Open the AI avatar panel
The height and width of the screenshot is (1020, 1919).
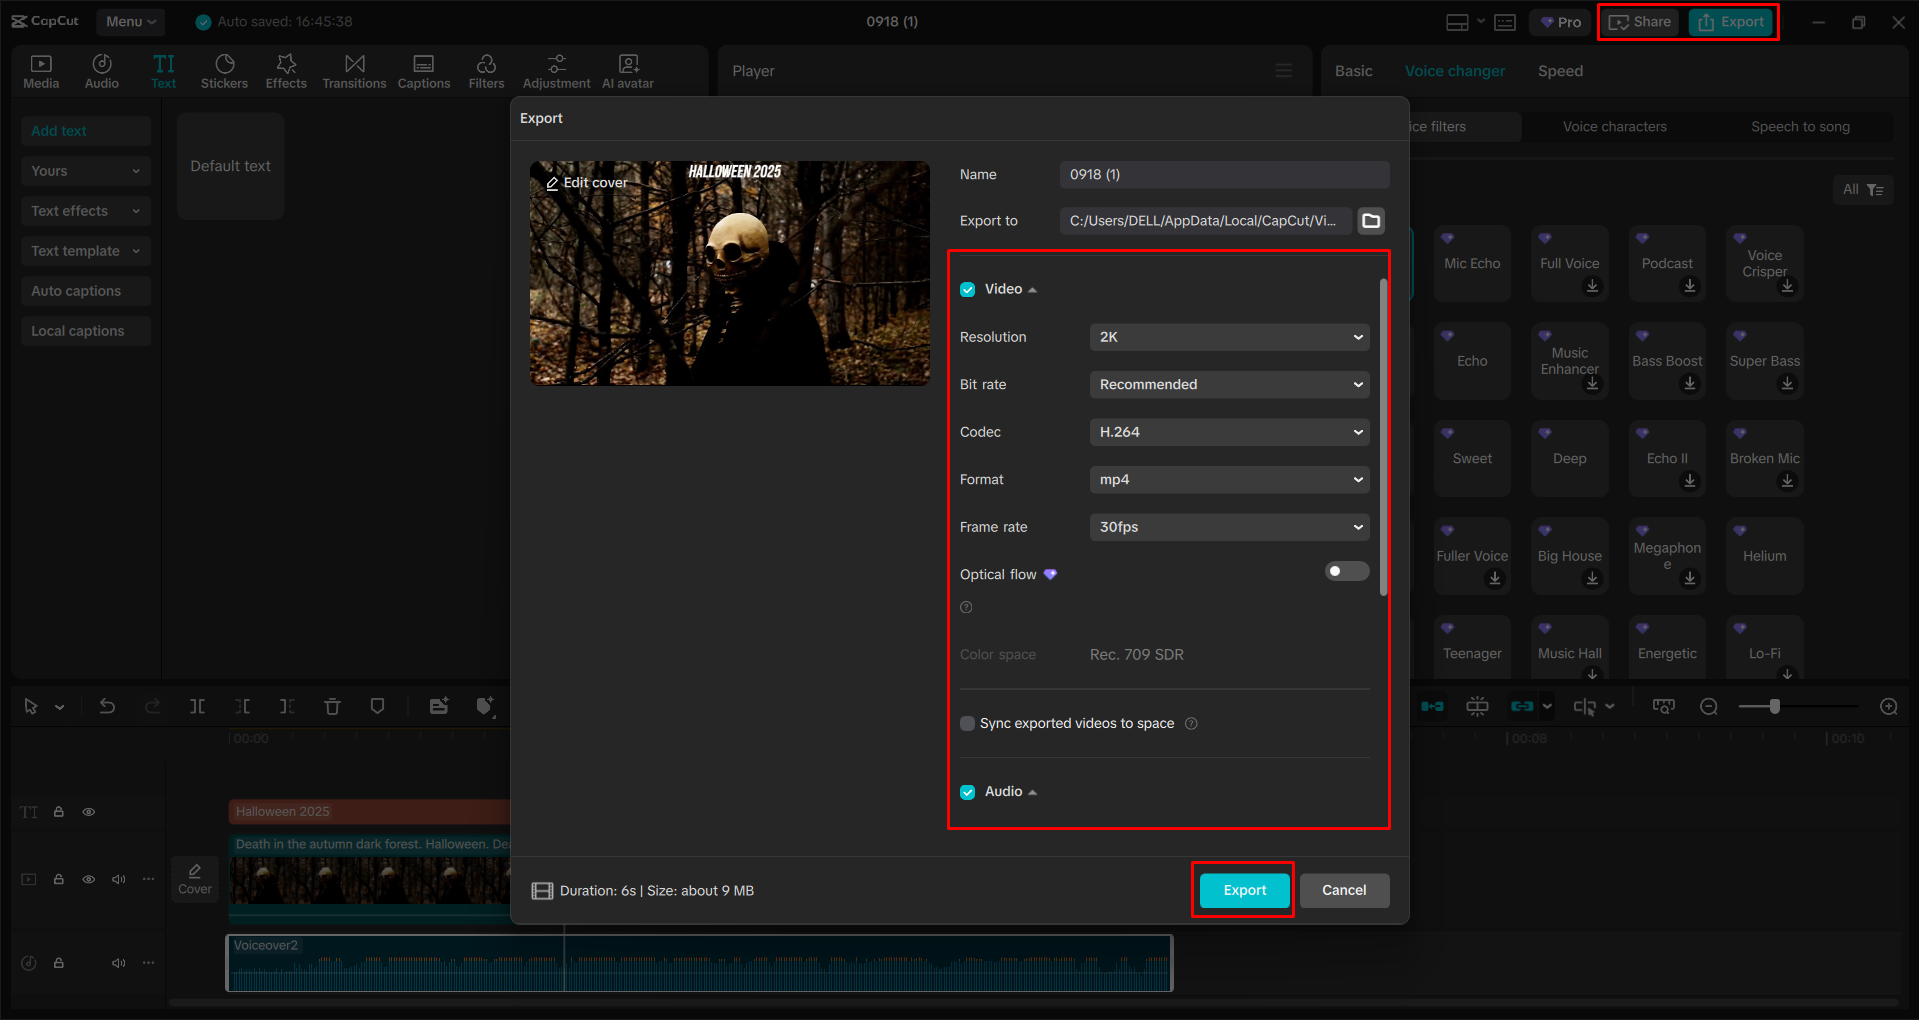pos(627,70)
